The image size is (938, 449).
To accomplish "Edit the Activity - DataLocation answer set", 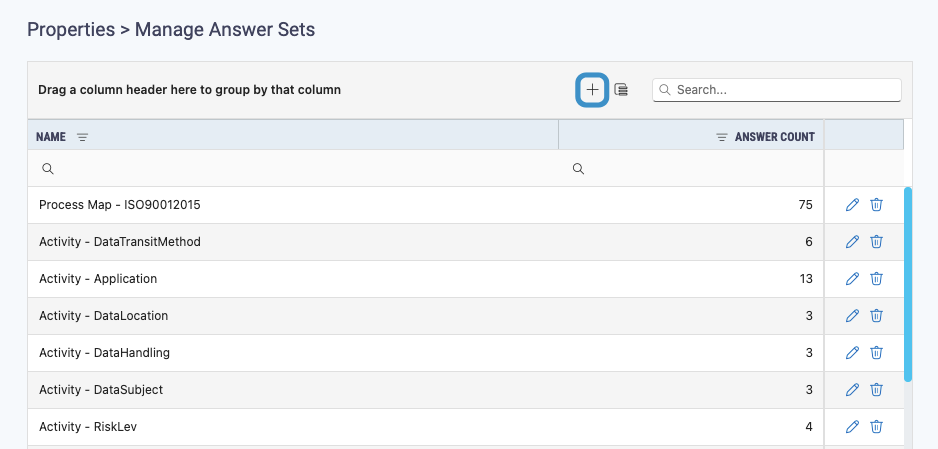I will [x=852, y=316].
